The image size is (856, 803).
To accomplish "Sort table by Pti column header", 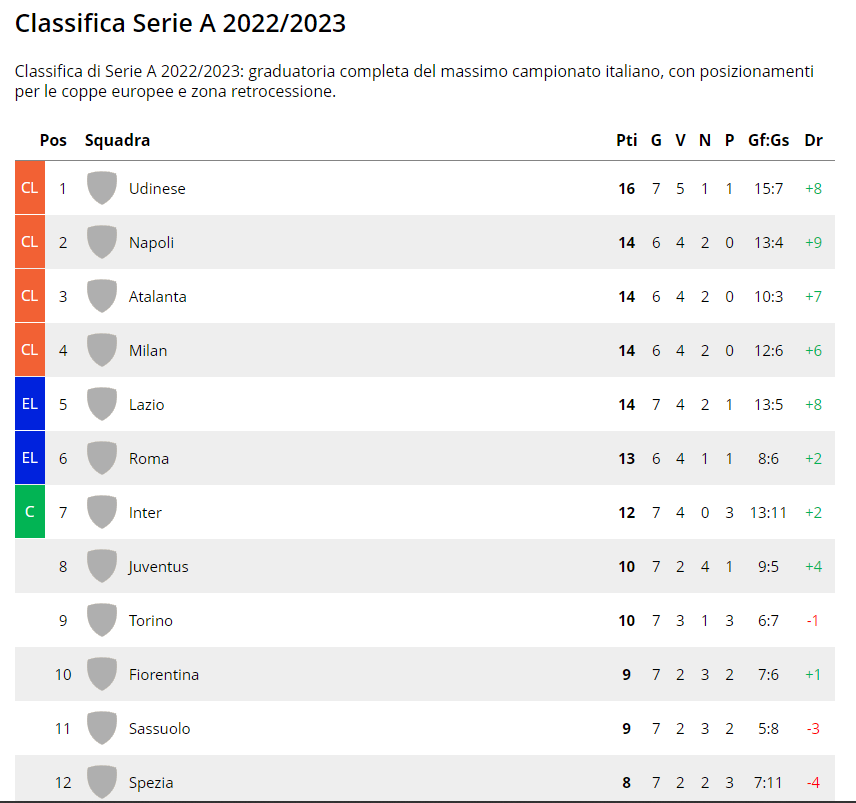I will [x=627, y=140].
